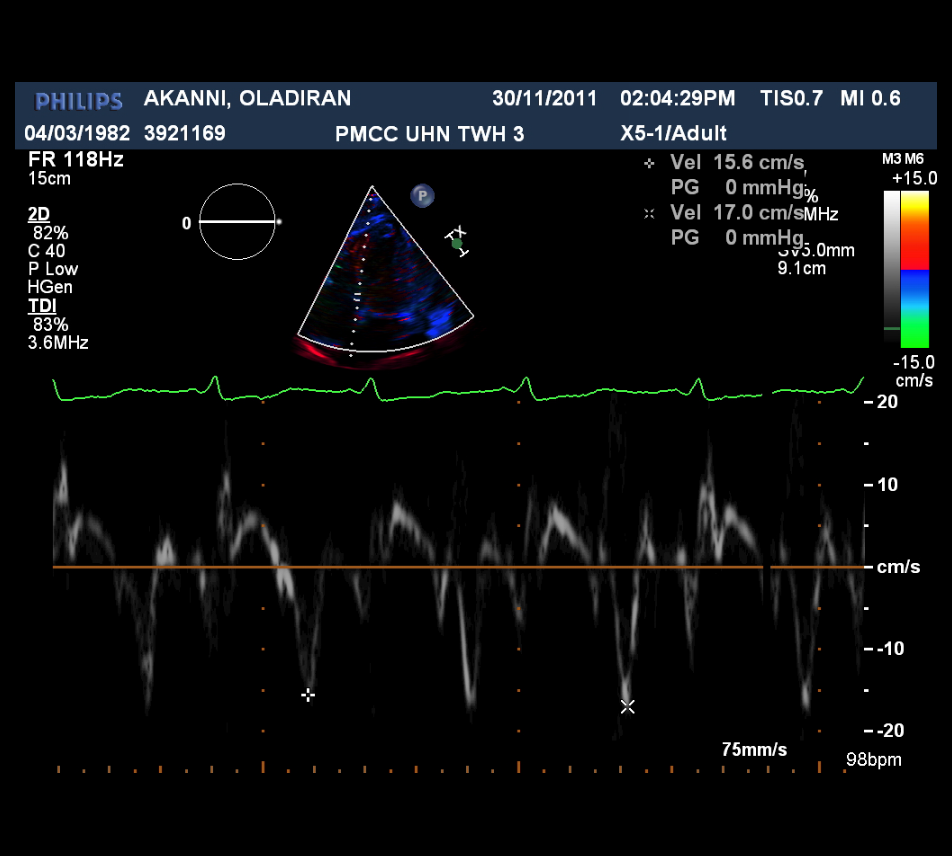The image size is (952, 856).
Task: Click the 98bpm heart rate readout
Action: [x=873, y=760]
